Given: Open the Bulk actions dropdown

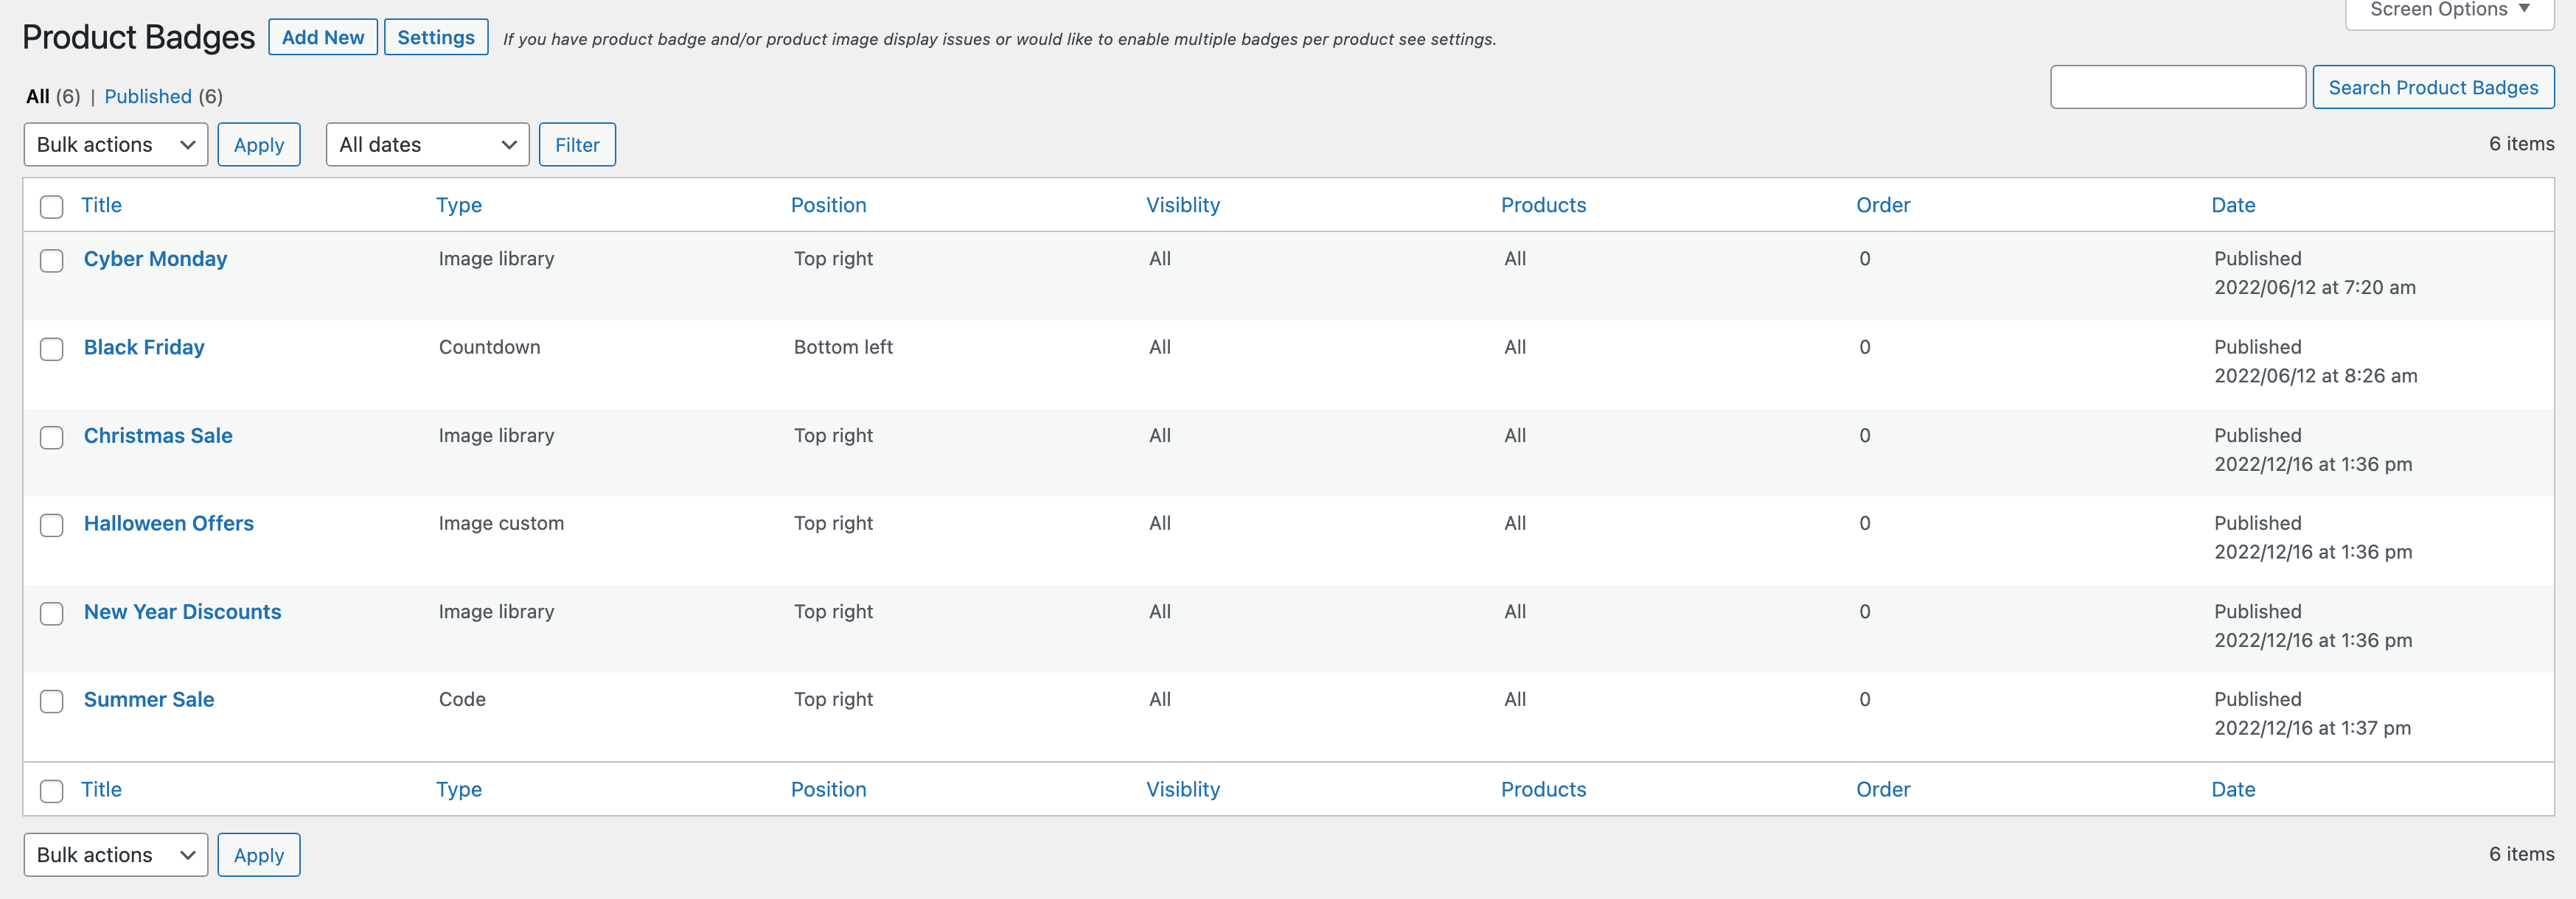Looking at the screenshot, I should click(114, 144).
